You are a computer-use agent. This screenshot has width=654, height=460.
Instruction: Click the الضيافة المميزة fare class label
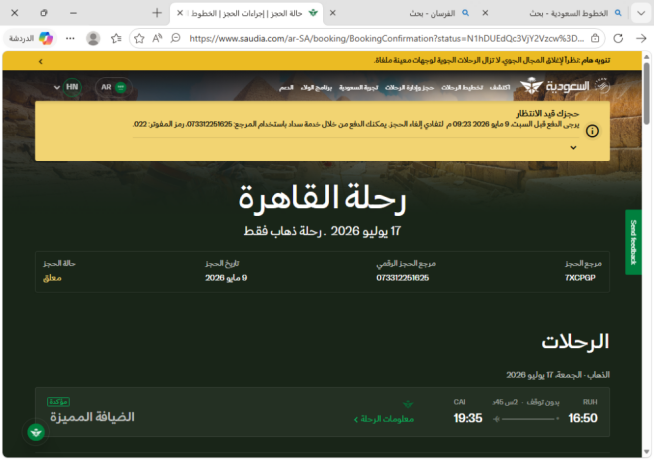pos(92,417)
